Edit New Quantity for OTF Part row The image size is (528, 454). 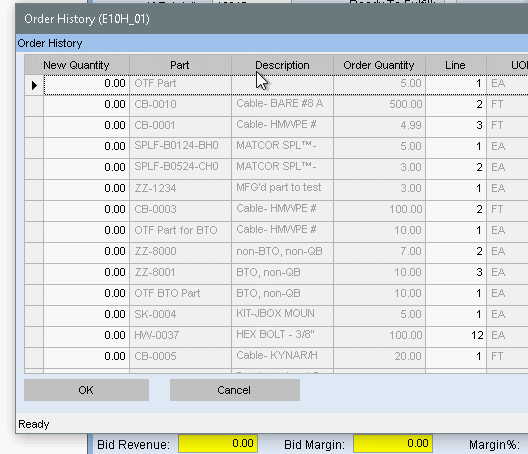point(87,85)
